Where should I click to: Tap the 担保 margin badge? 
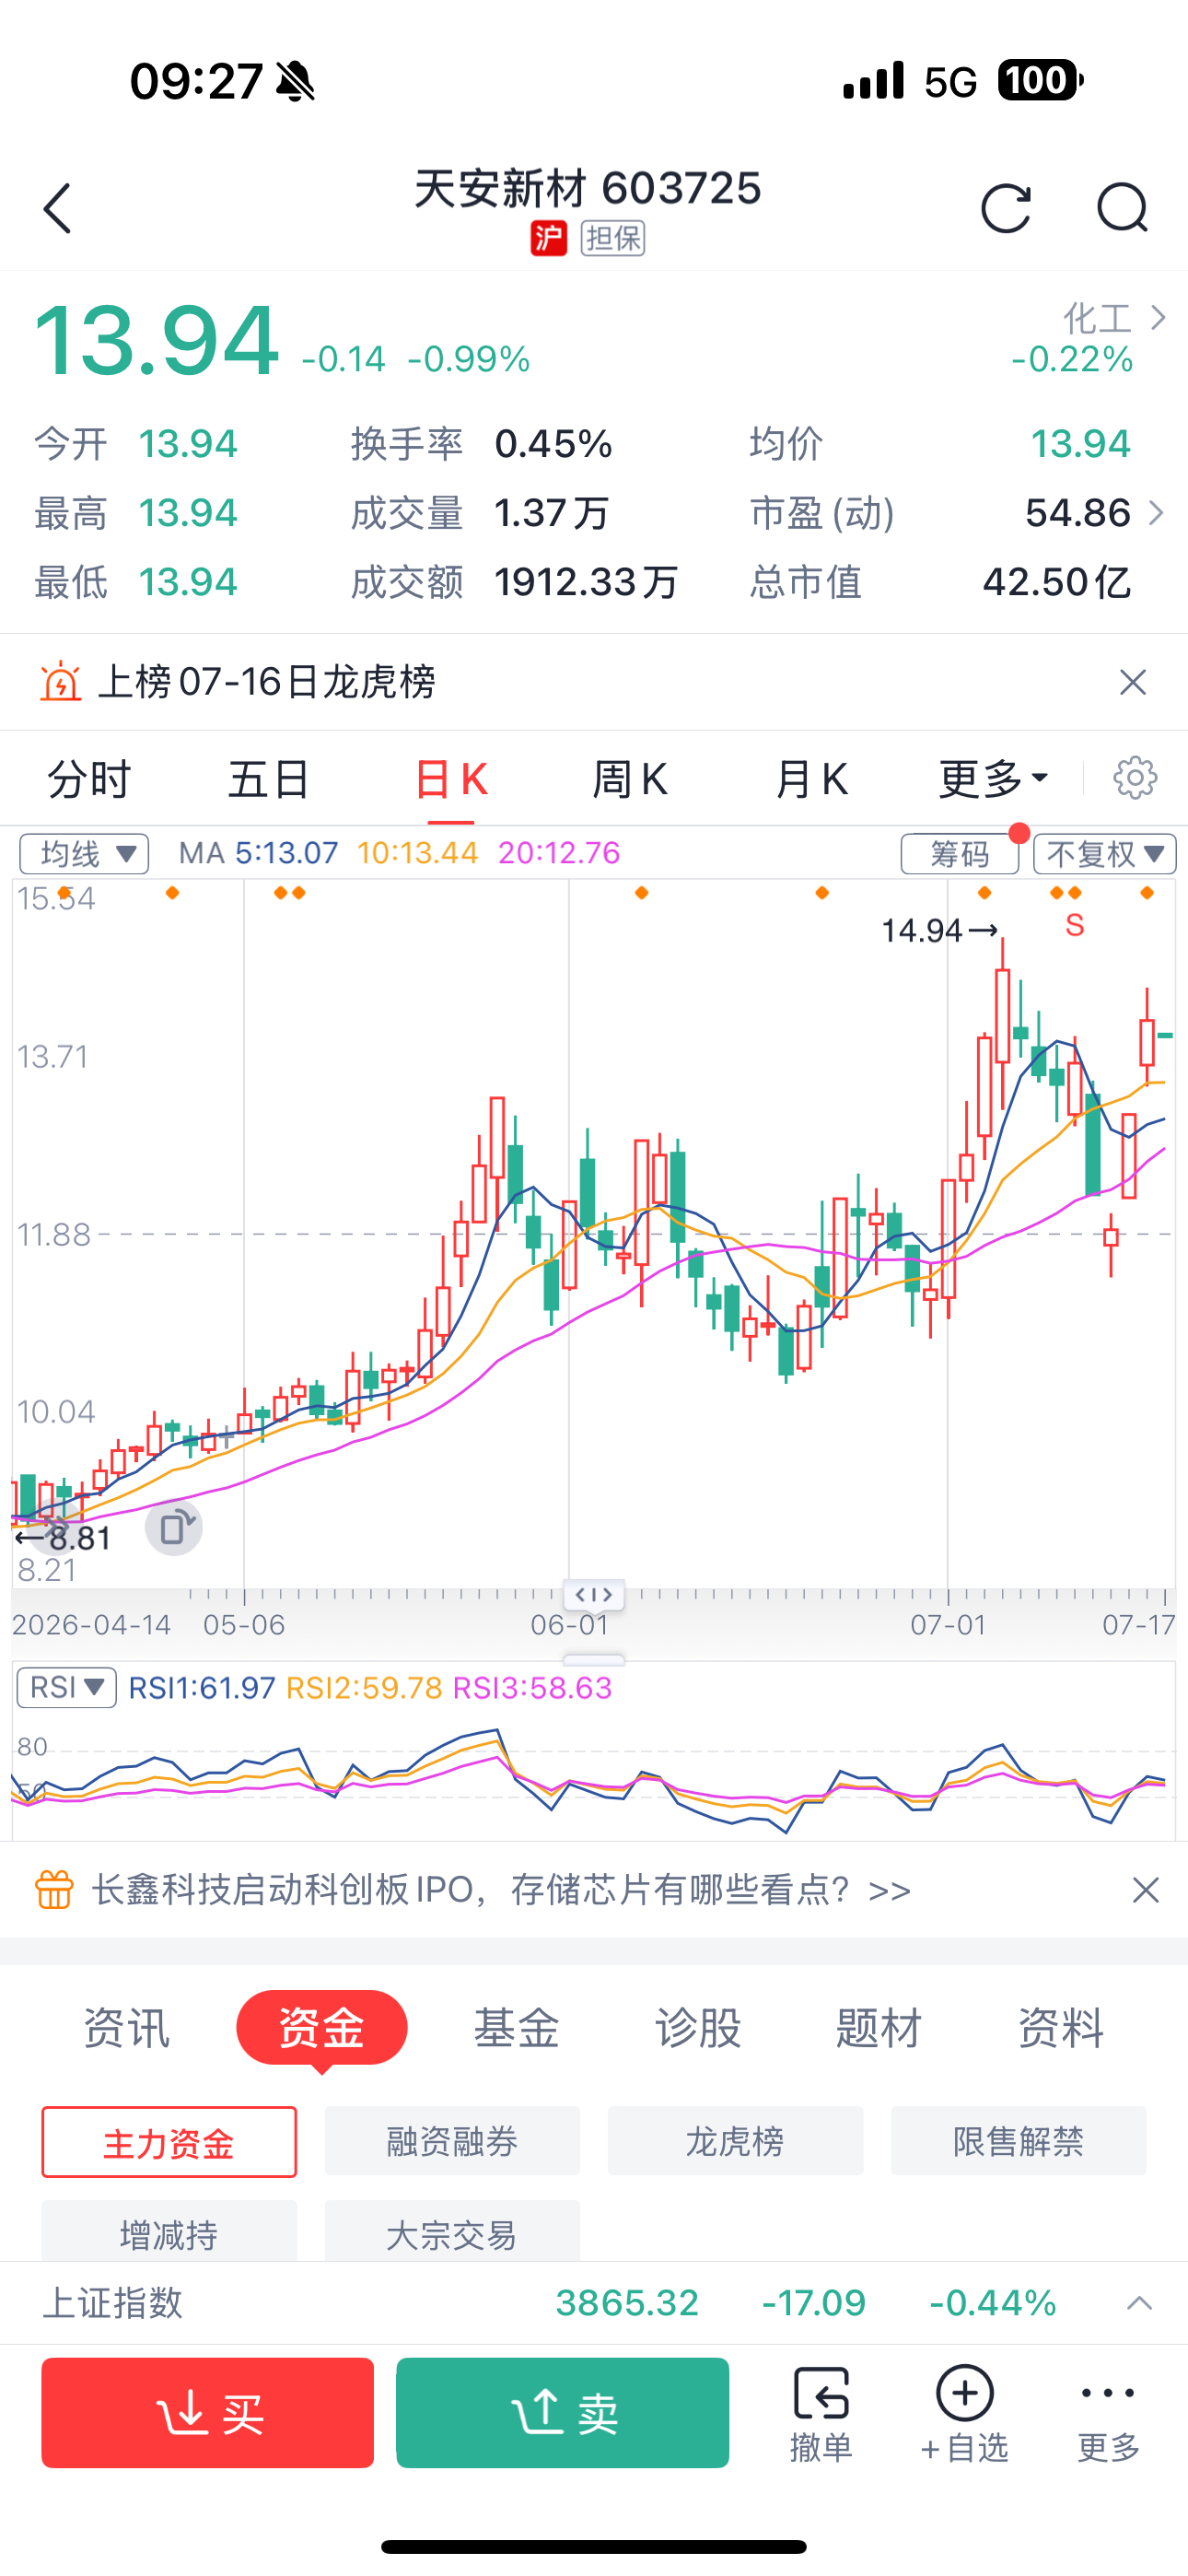point(613,239)
